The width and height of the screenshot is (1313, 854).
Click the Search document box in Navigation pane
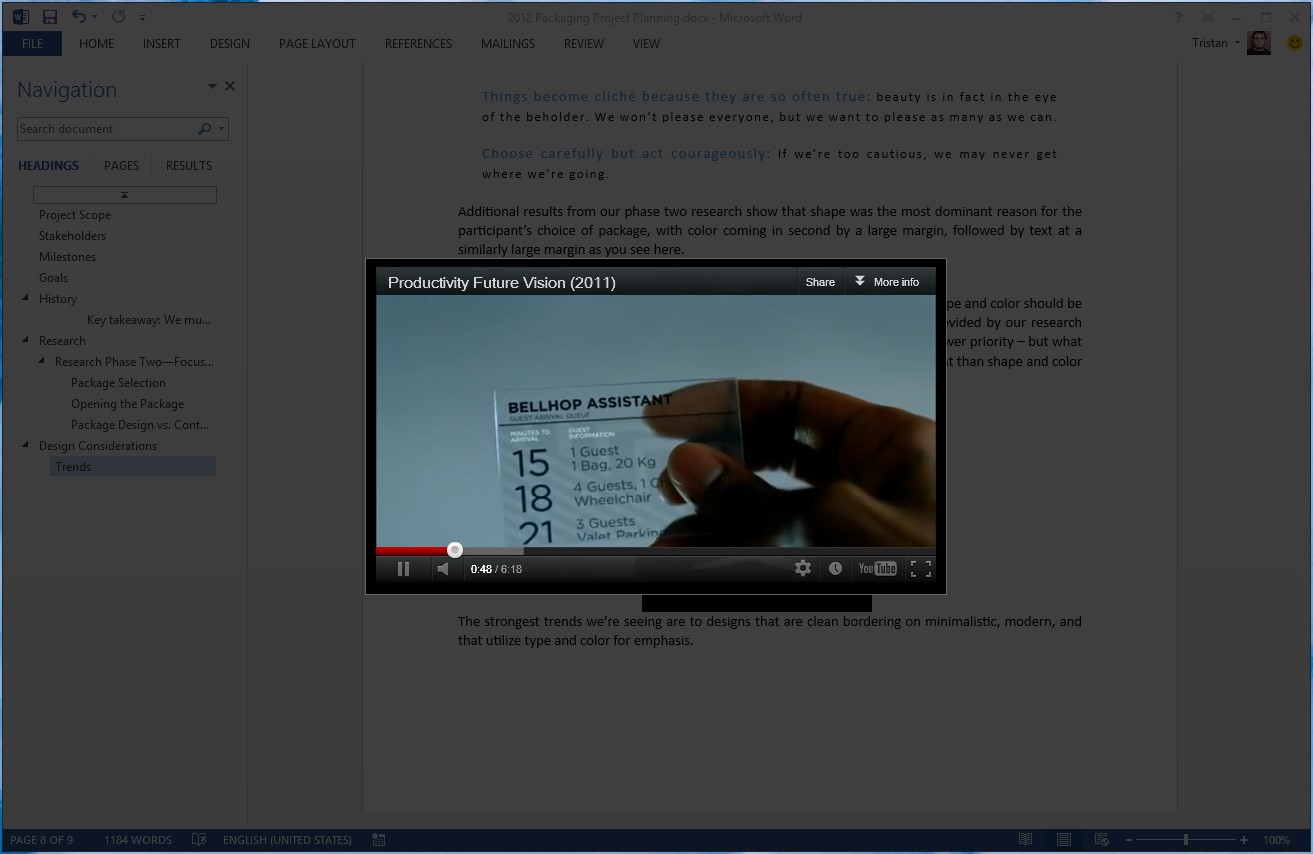pyautogui.click(x=110, y=128)
